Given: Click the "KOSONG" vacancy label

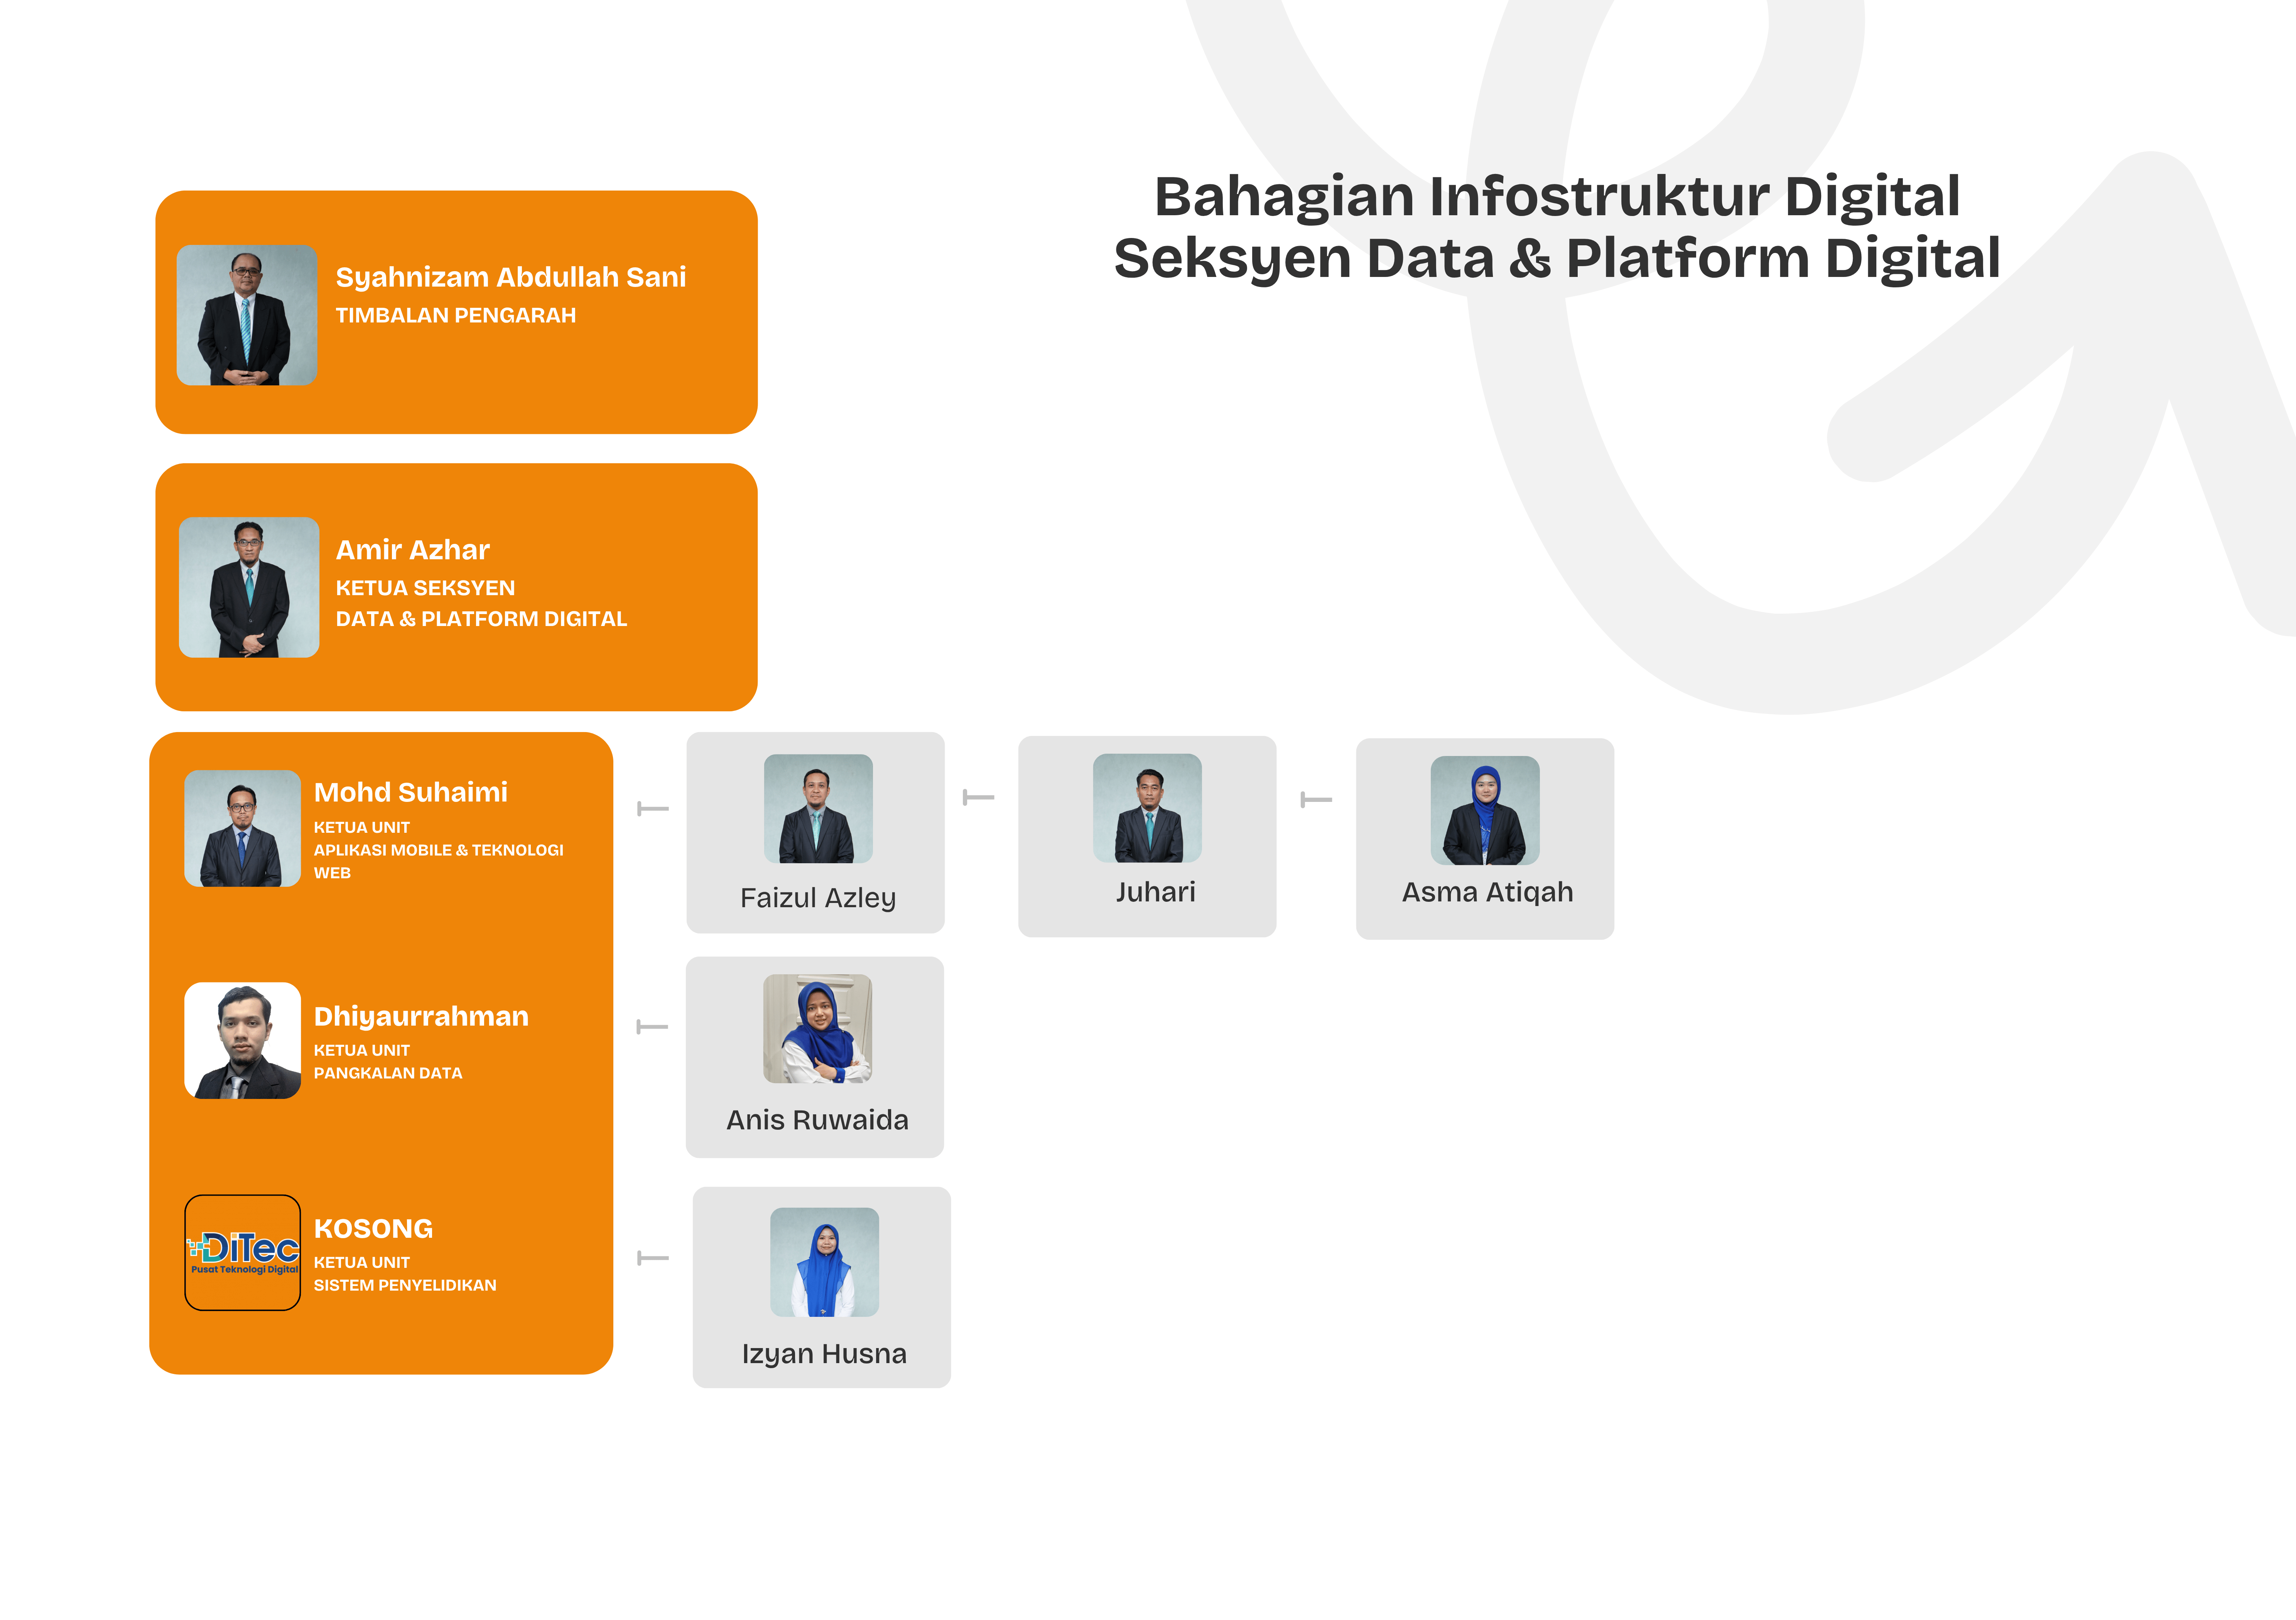Looking at the screenshot, I should (373, 1229).
